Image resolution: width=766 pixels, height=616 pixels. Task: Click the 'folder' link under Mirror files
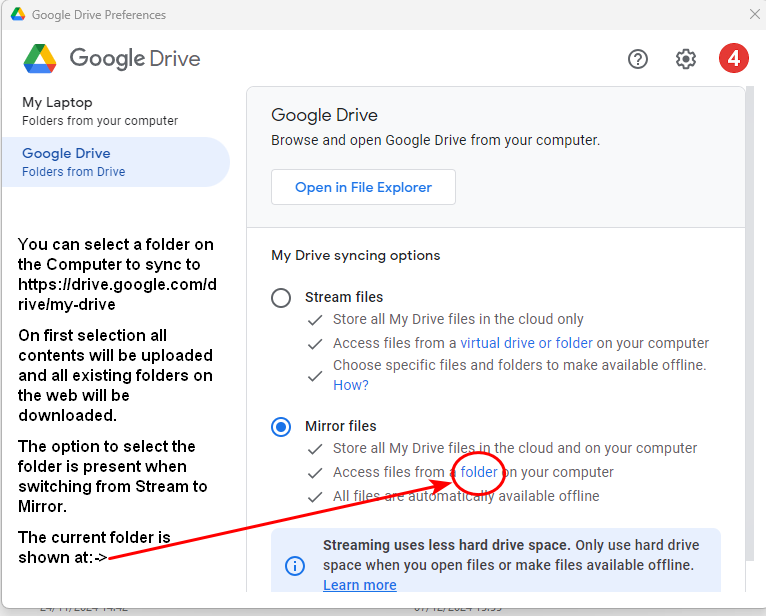tap(479, 472)
